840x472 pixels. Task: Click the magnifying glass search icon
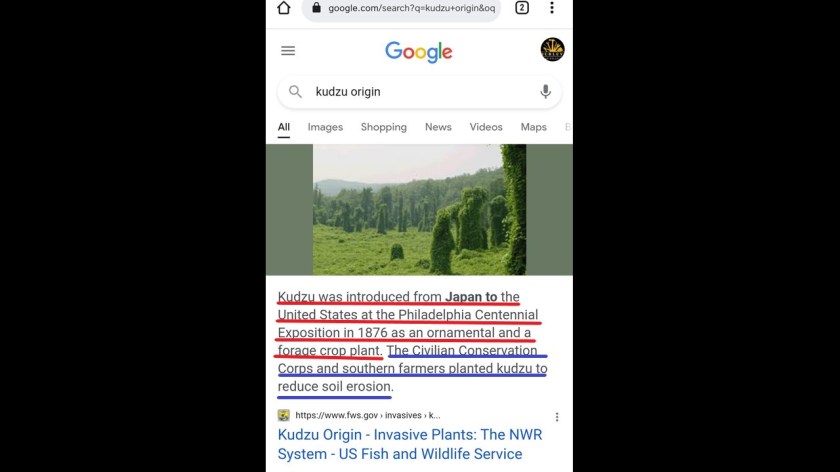pyautogui.click(x=295, y=92)
